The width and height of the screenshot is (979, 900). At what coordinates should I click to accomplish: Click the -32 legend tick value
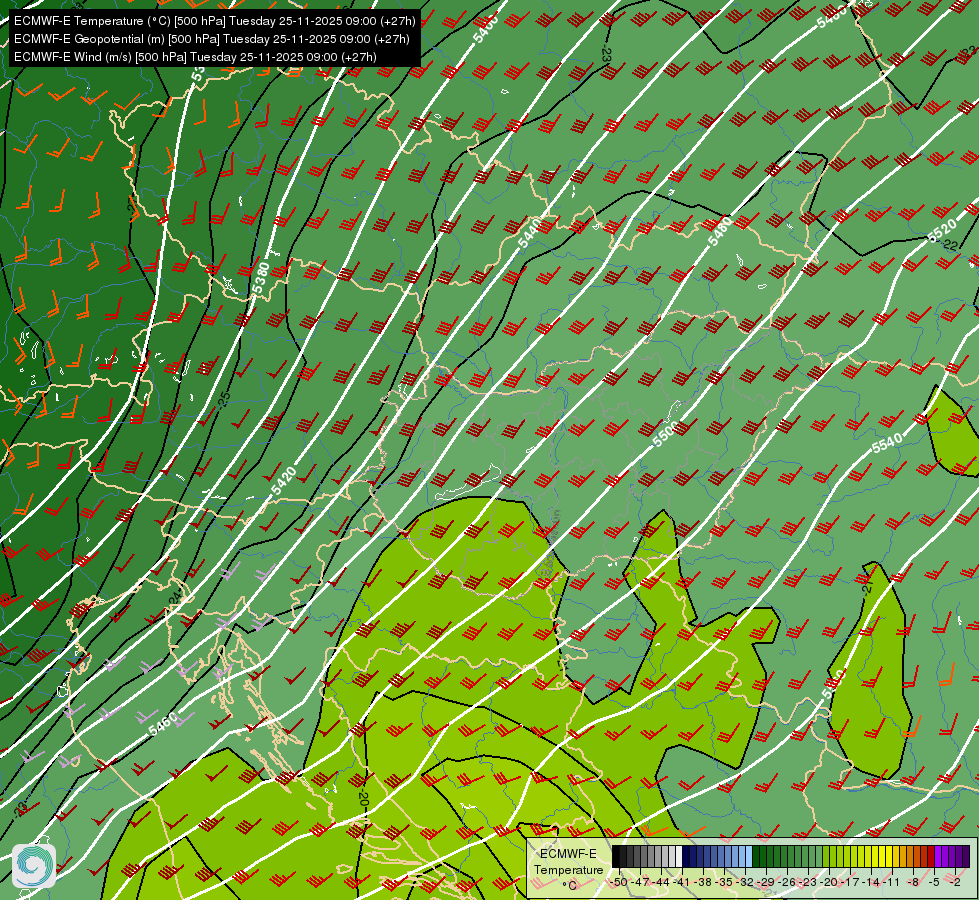[745, 882]
